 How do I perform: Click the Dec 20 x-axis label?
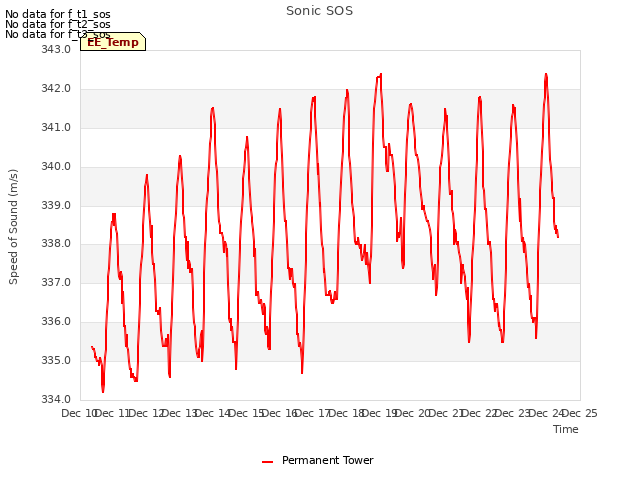413,413
